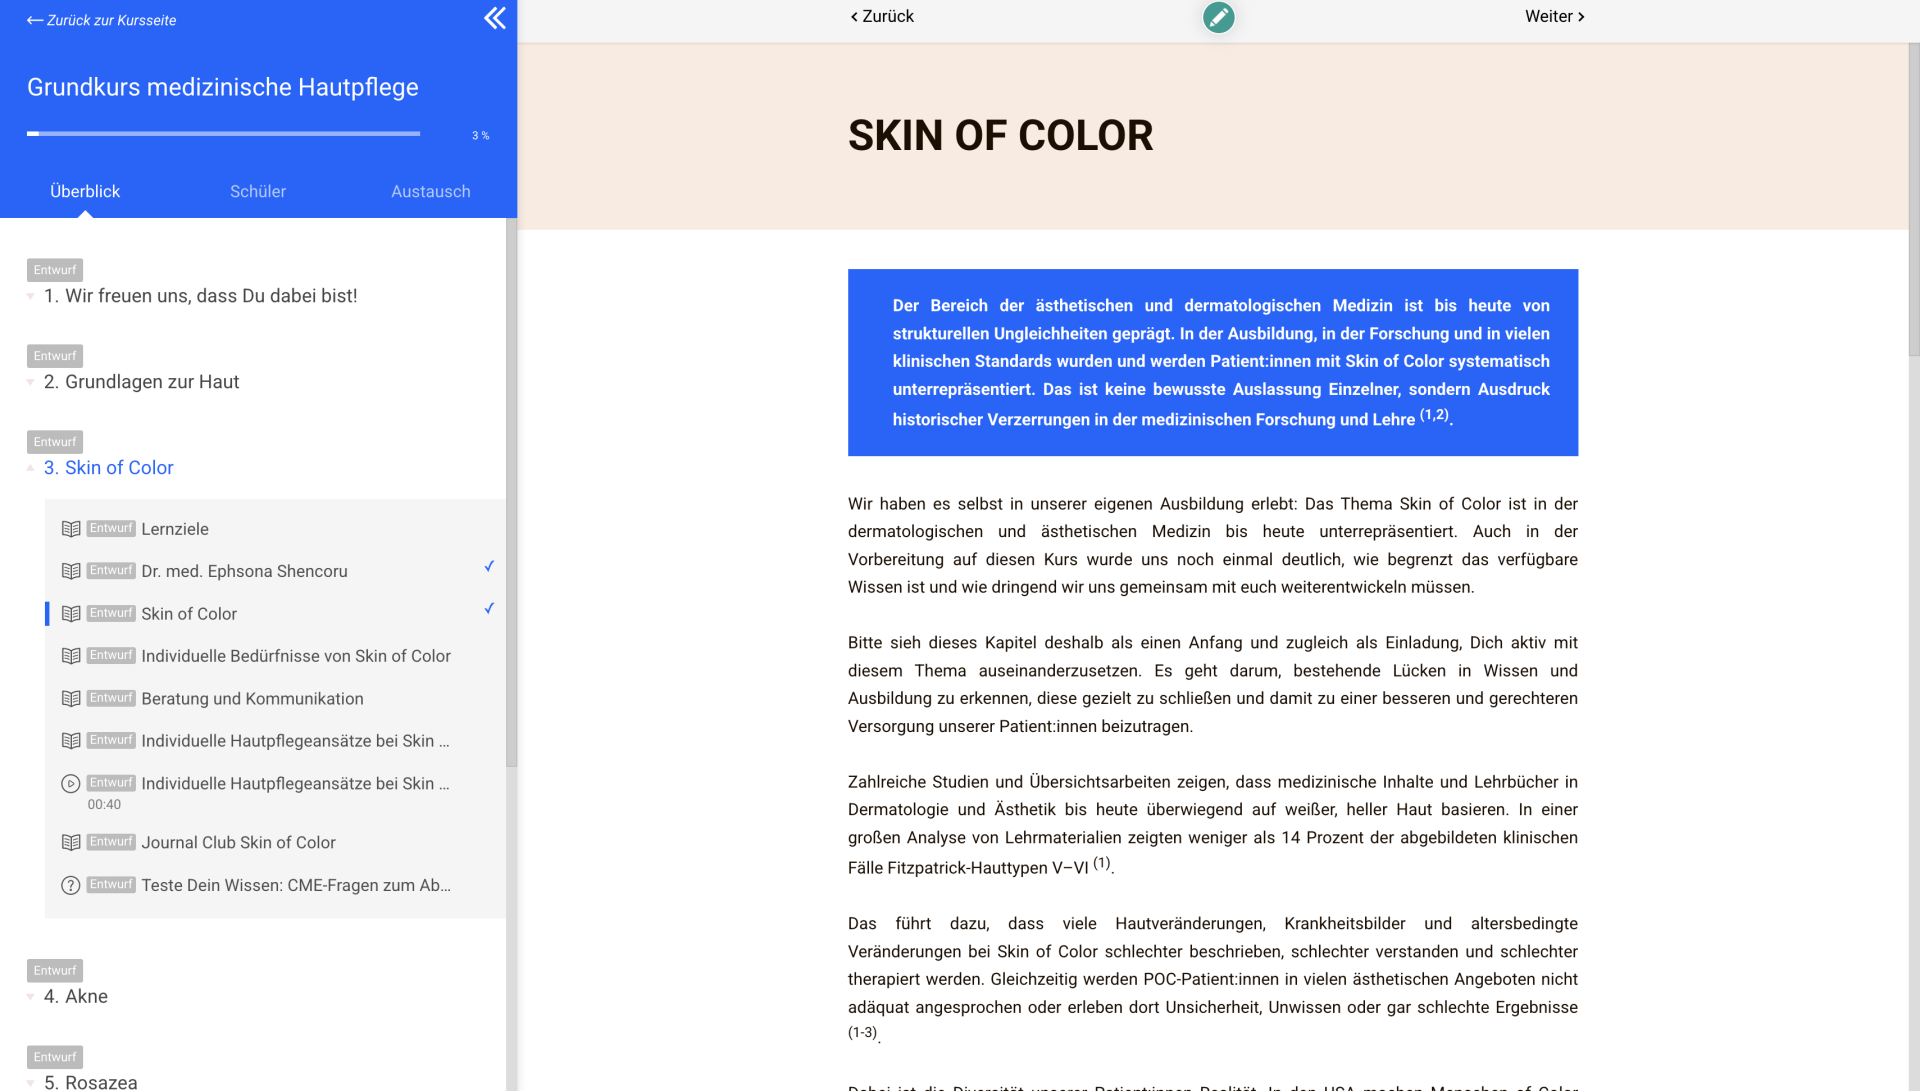Viewport: 1920px width, 1091px height.
Task: Click the course progress bar
Action: tap(223, 133)
